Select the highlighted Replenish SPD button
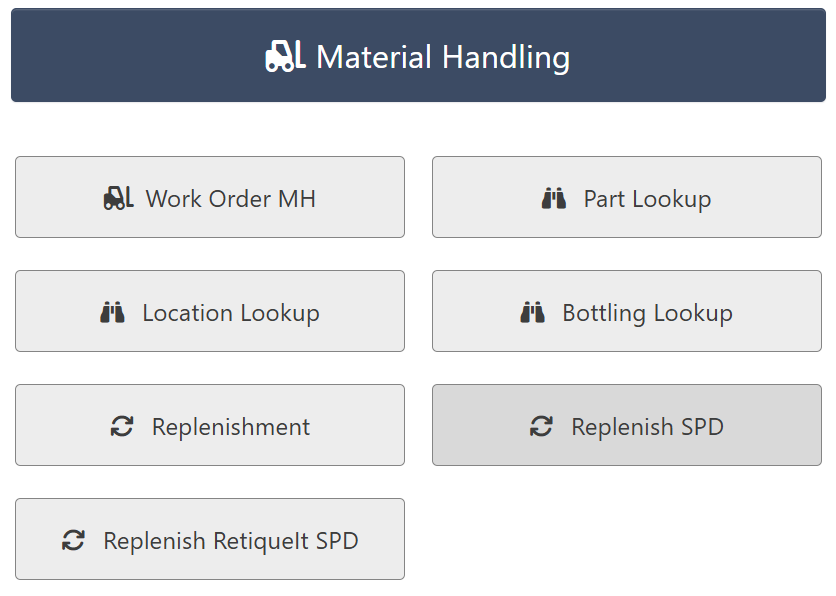 (627, 425)
